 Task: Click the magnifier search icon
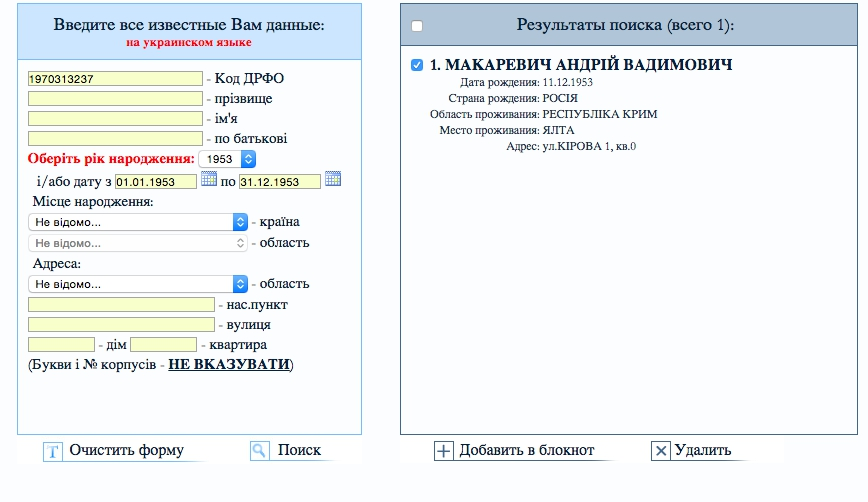[260, 451]
